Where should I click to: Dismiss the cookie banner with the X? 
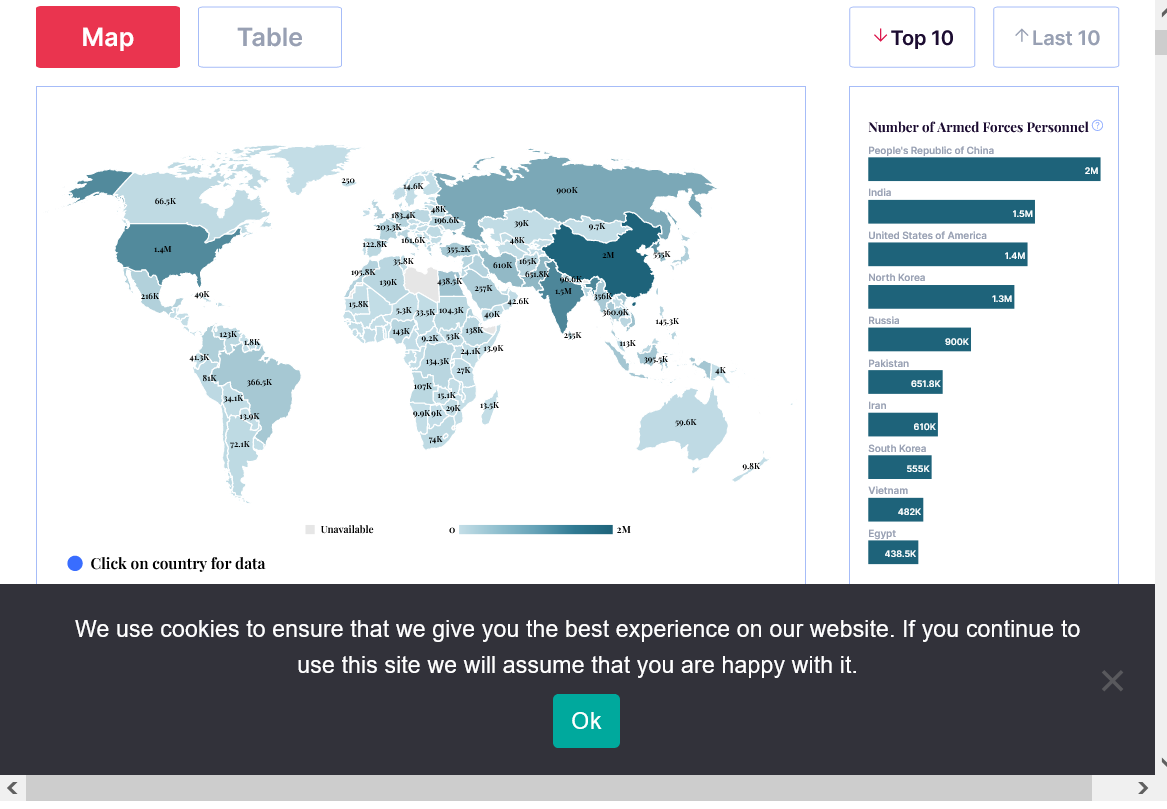1112,681
